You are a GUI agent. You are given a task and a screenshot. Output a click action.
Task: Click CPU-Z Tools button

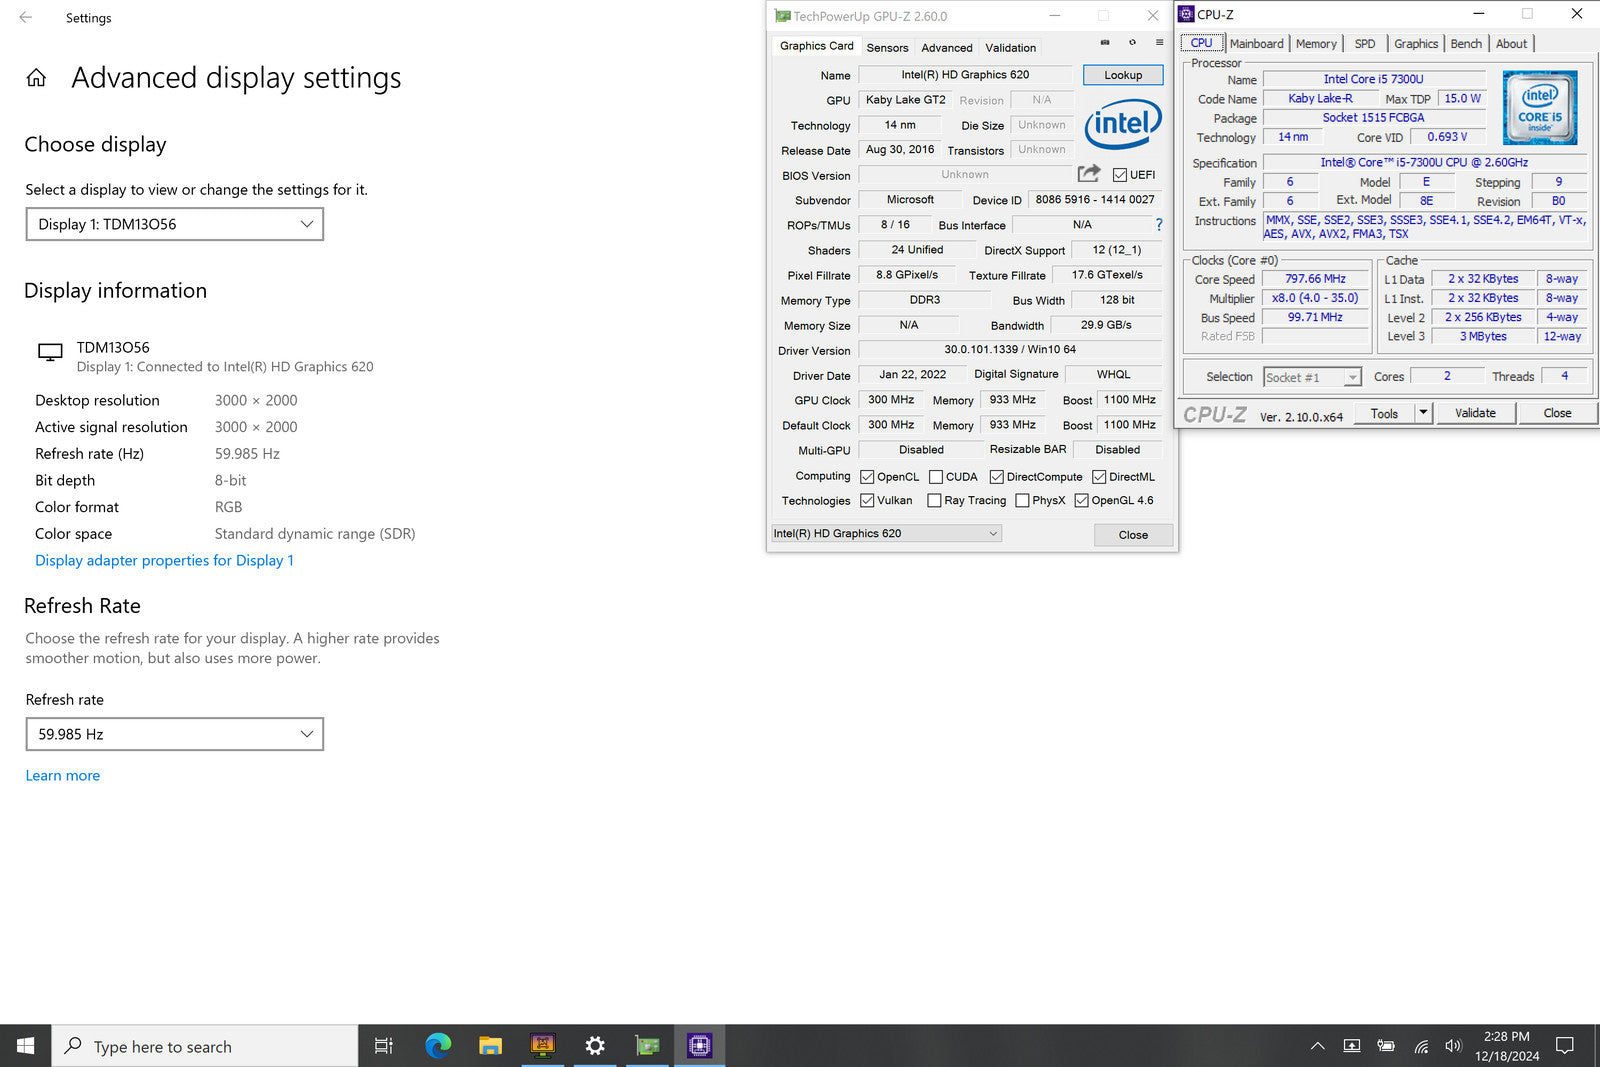(x=1384, y=412)
